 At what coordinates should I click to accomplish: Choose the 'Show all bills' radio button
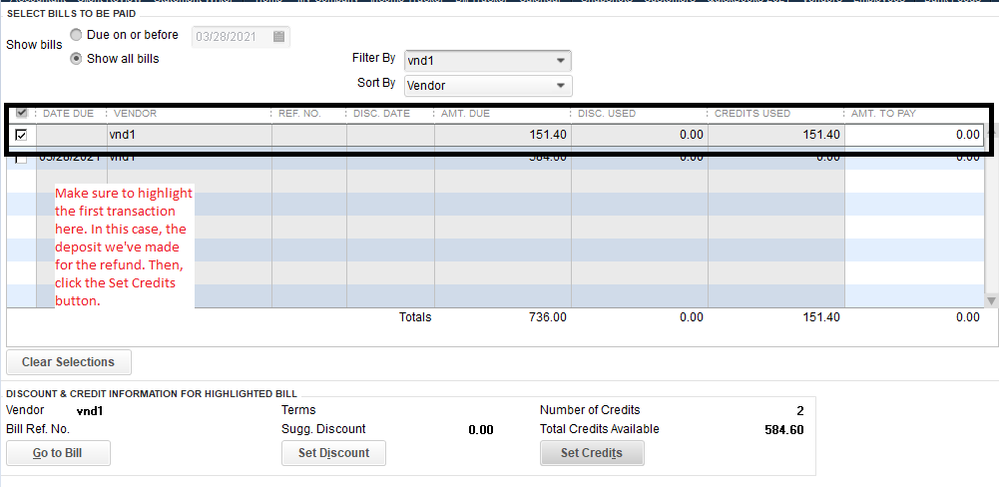coord(76,59)
